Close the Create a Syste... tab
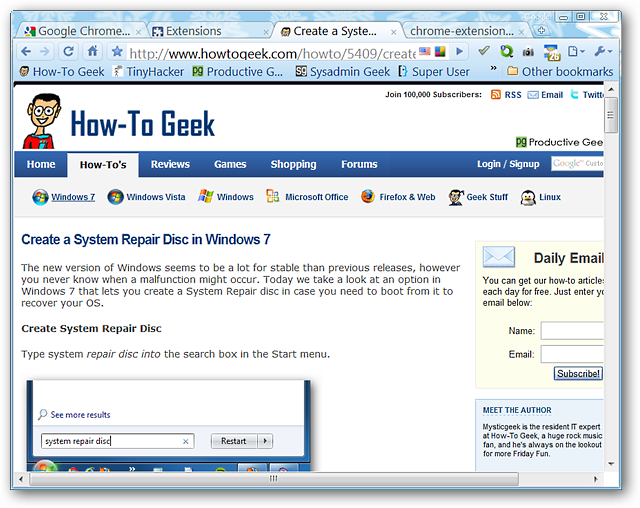The image size is (640, 508). click(x=393, y=32)
